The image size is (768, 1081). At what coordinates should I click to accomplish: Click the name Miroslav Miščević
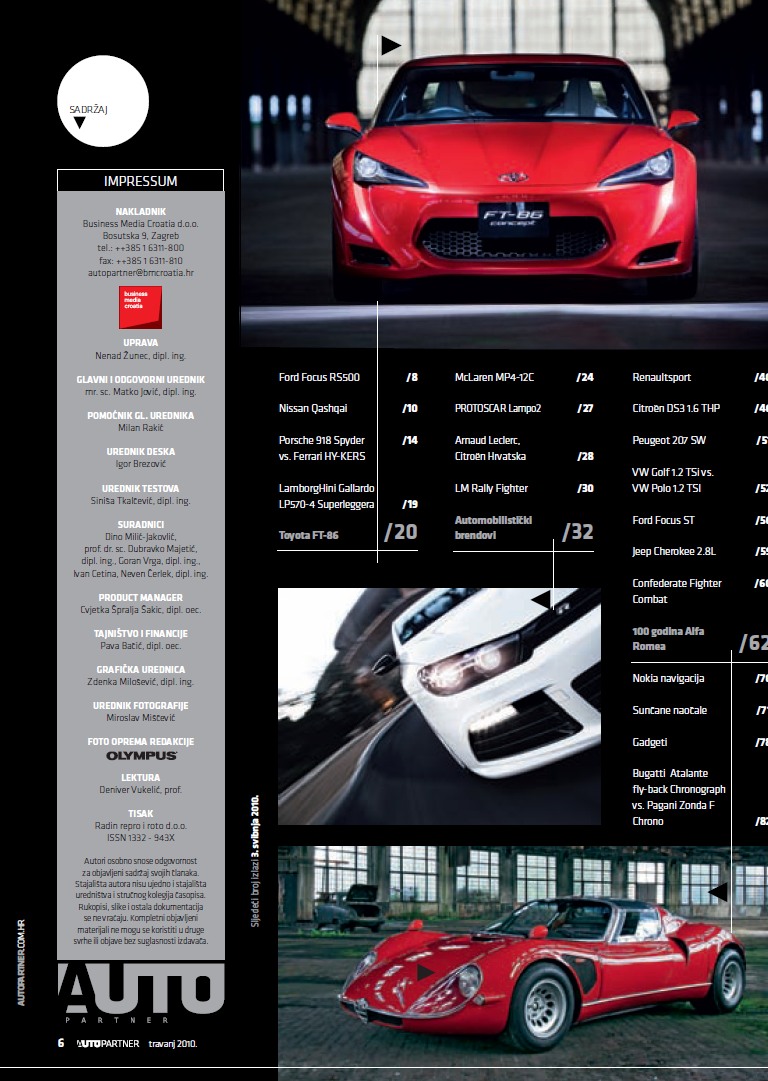(x=141, y=718)
